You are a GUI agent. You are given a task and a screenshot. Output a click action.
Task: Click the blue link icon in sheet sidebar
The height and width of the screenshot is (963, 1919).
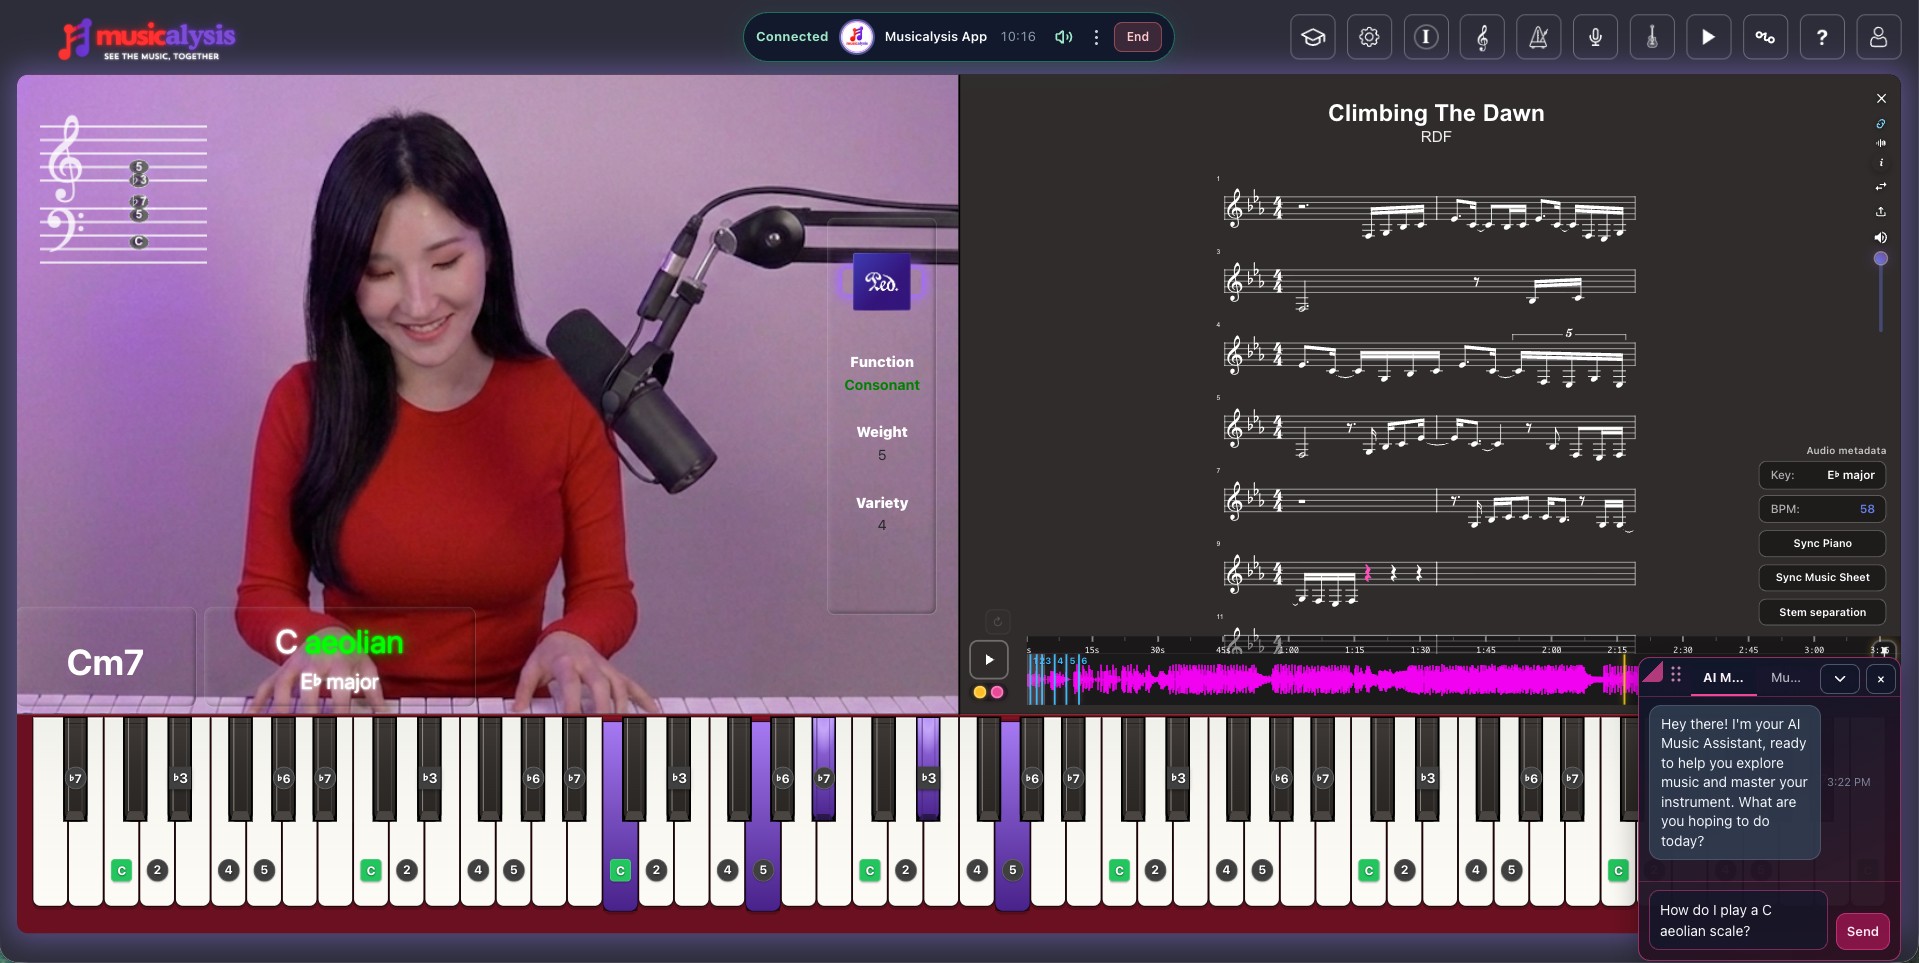tap(1881, 124)
